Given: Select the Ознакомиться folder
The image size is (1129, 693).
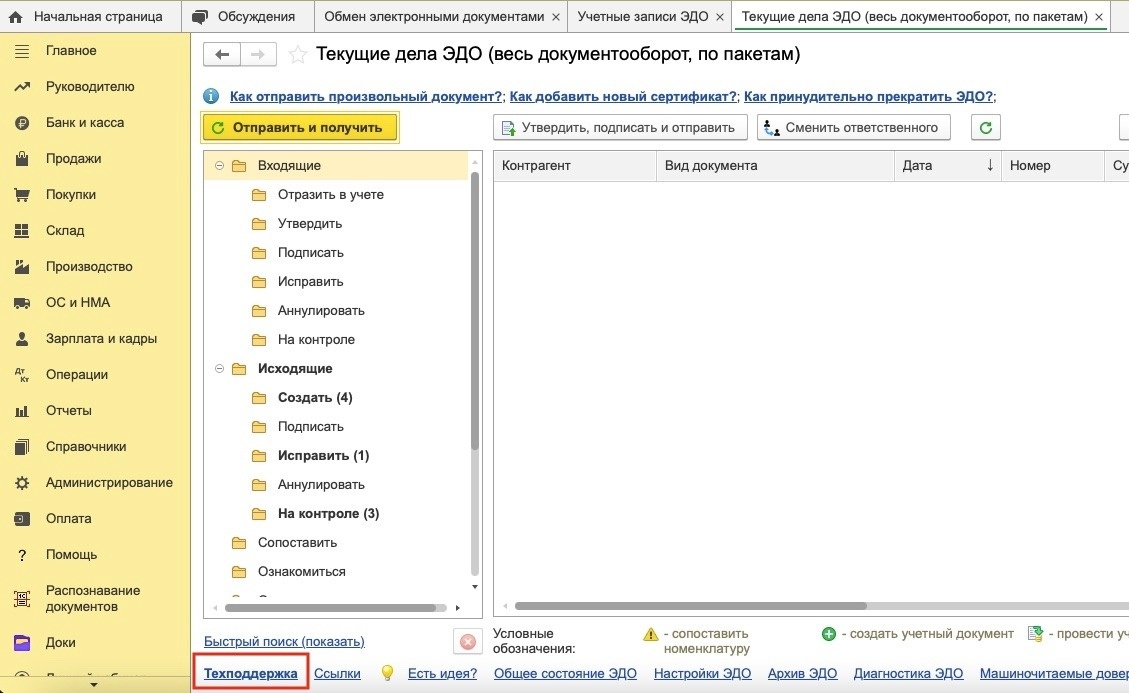Looking at the screenshot, I should coord(302,572).
